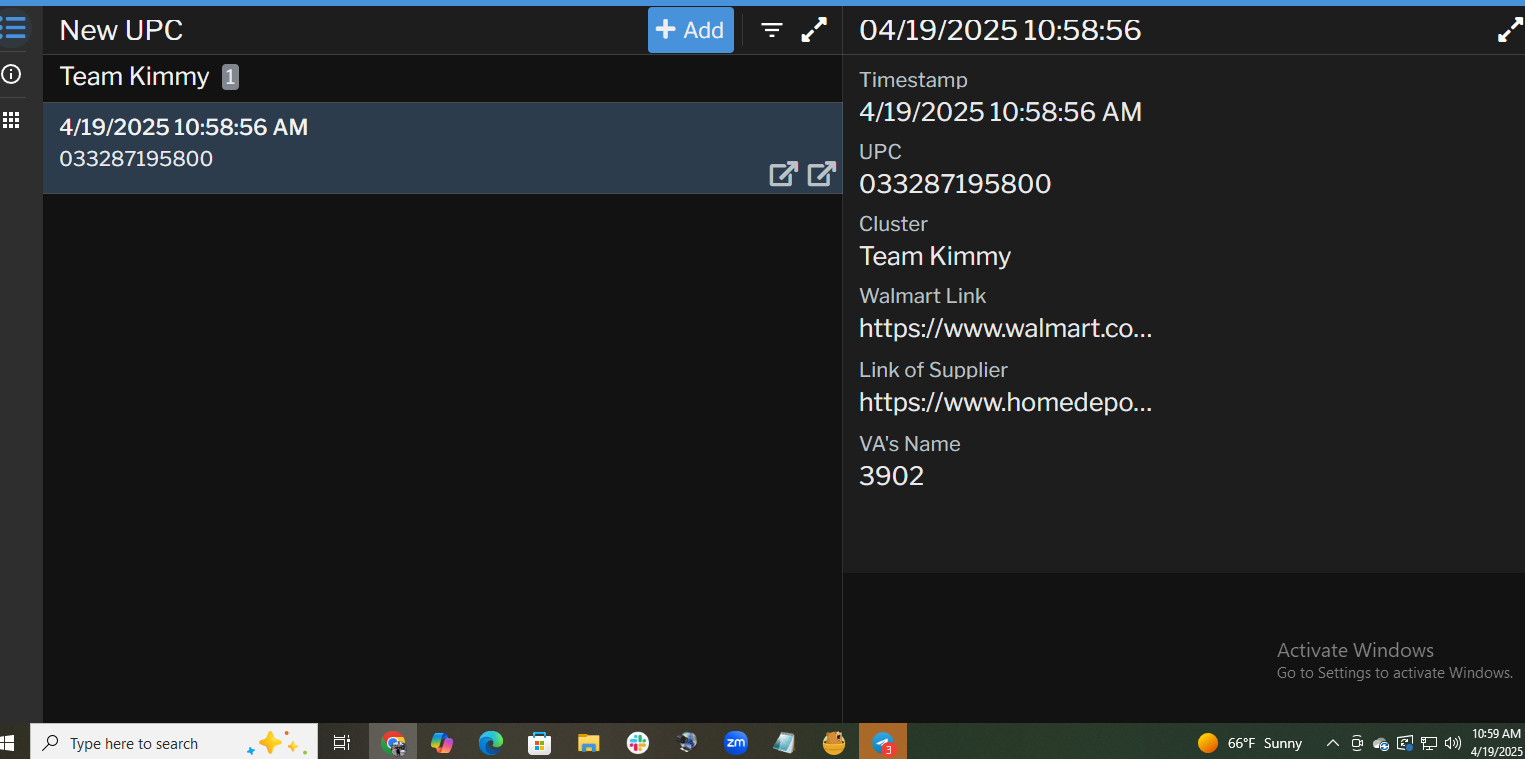The width and height of the screenshot is (1525, 759).
Task: Open the Walmart Link URL
Action: tap(1005, 329)
